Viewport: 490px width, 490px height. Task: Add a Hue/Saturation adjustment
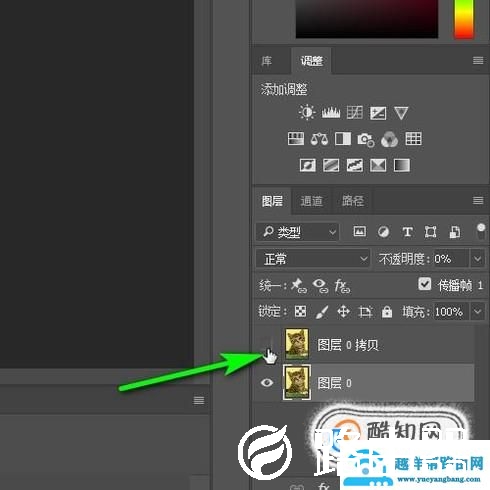click(296, 139)
